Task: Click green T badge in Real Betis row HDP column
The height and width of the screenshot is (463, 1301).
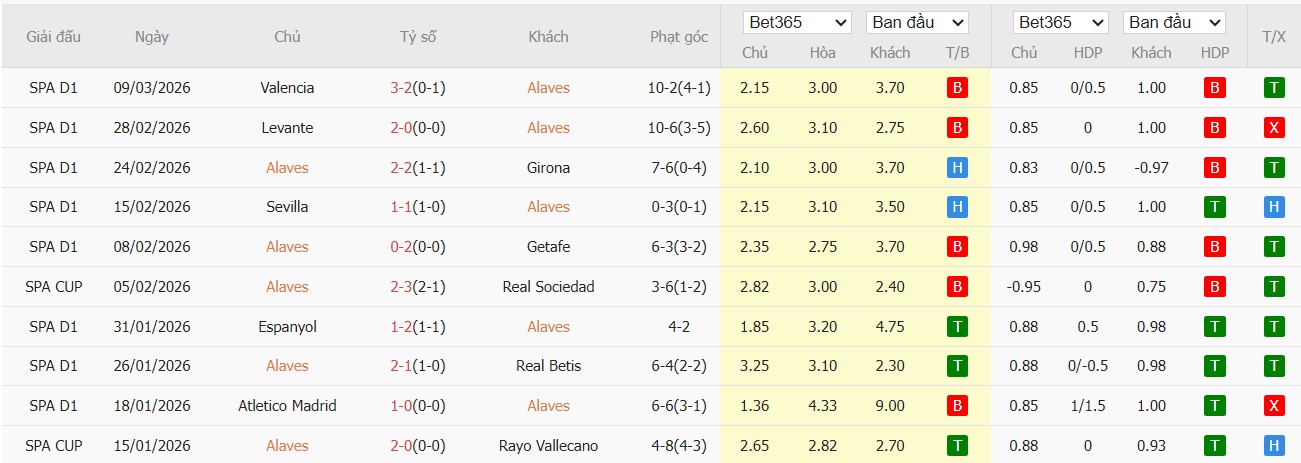Action: [x=1214, y=366]
